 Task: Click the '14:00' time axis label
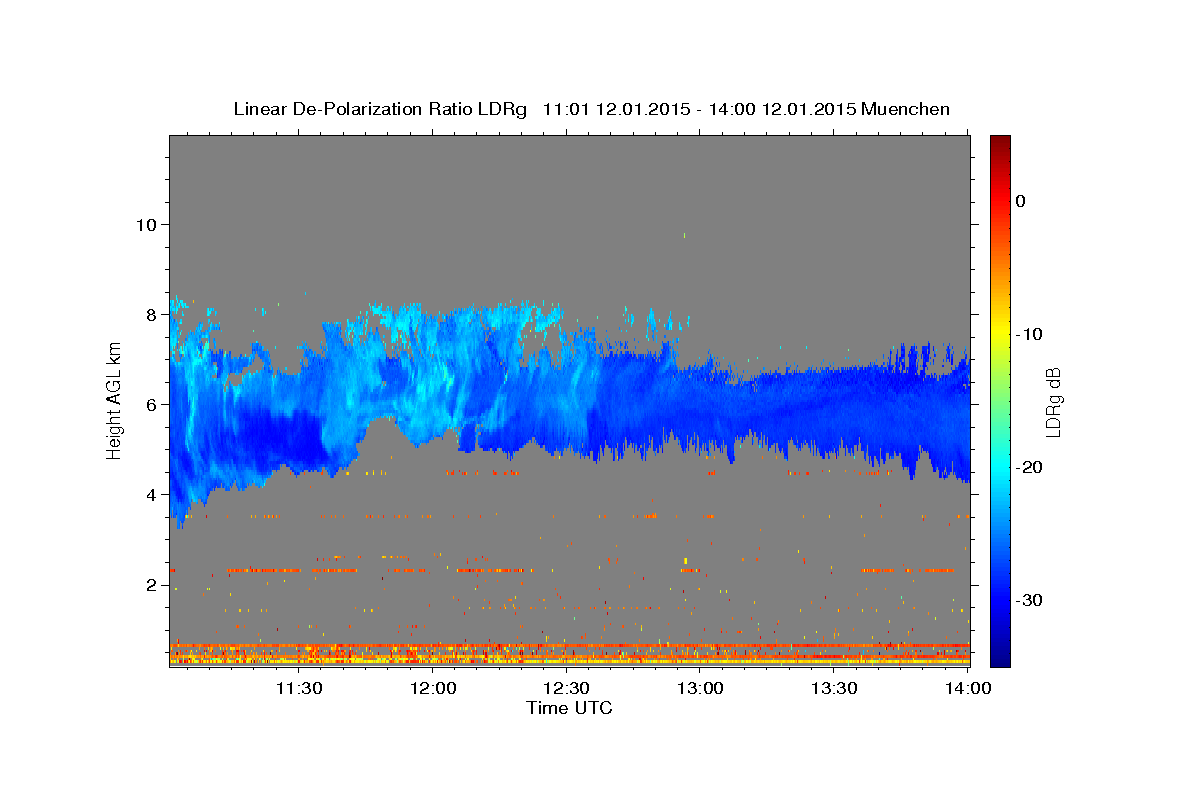[968, 688]
